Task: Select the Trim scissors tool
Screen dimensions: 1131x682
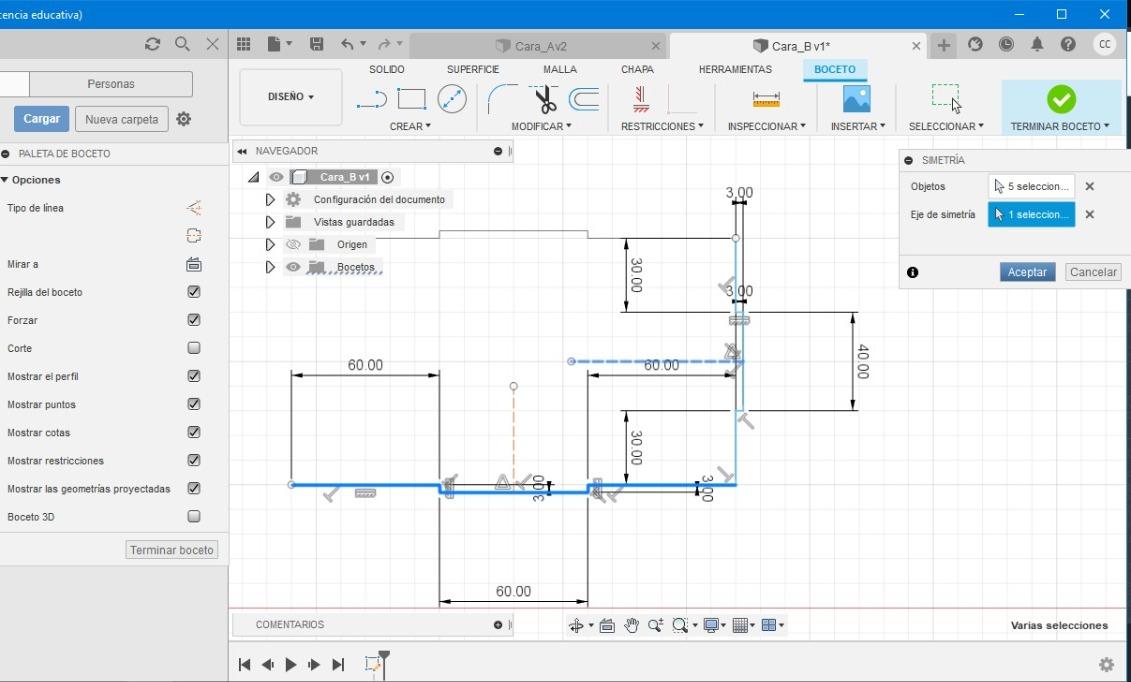Action: pos(545,99)
